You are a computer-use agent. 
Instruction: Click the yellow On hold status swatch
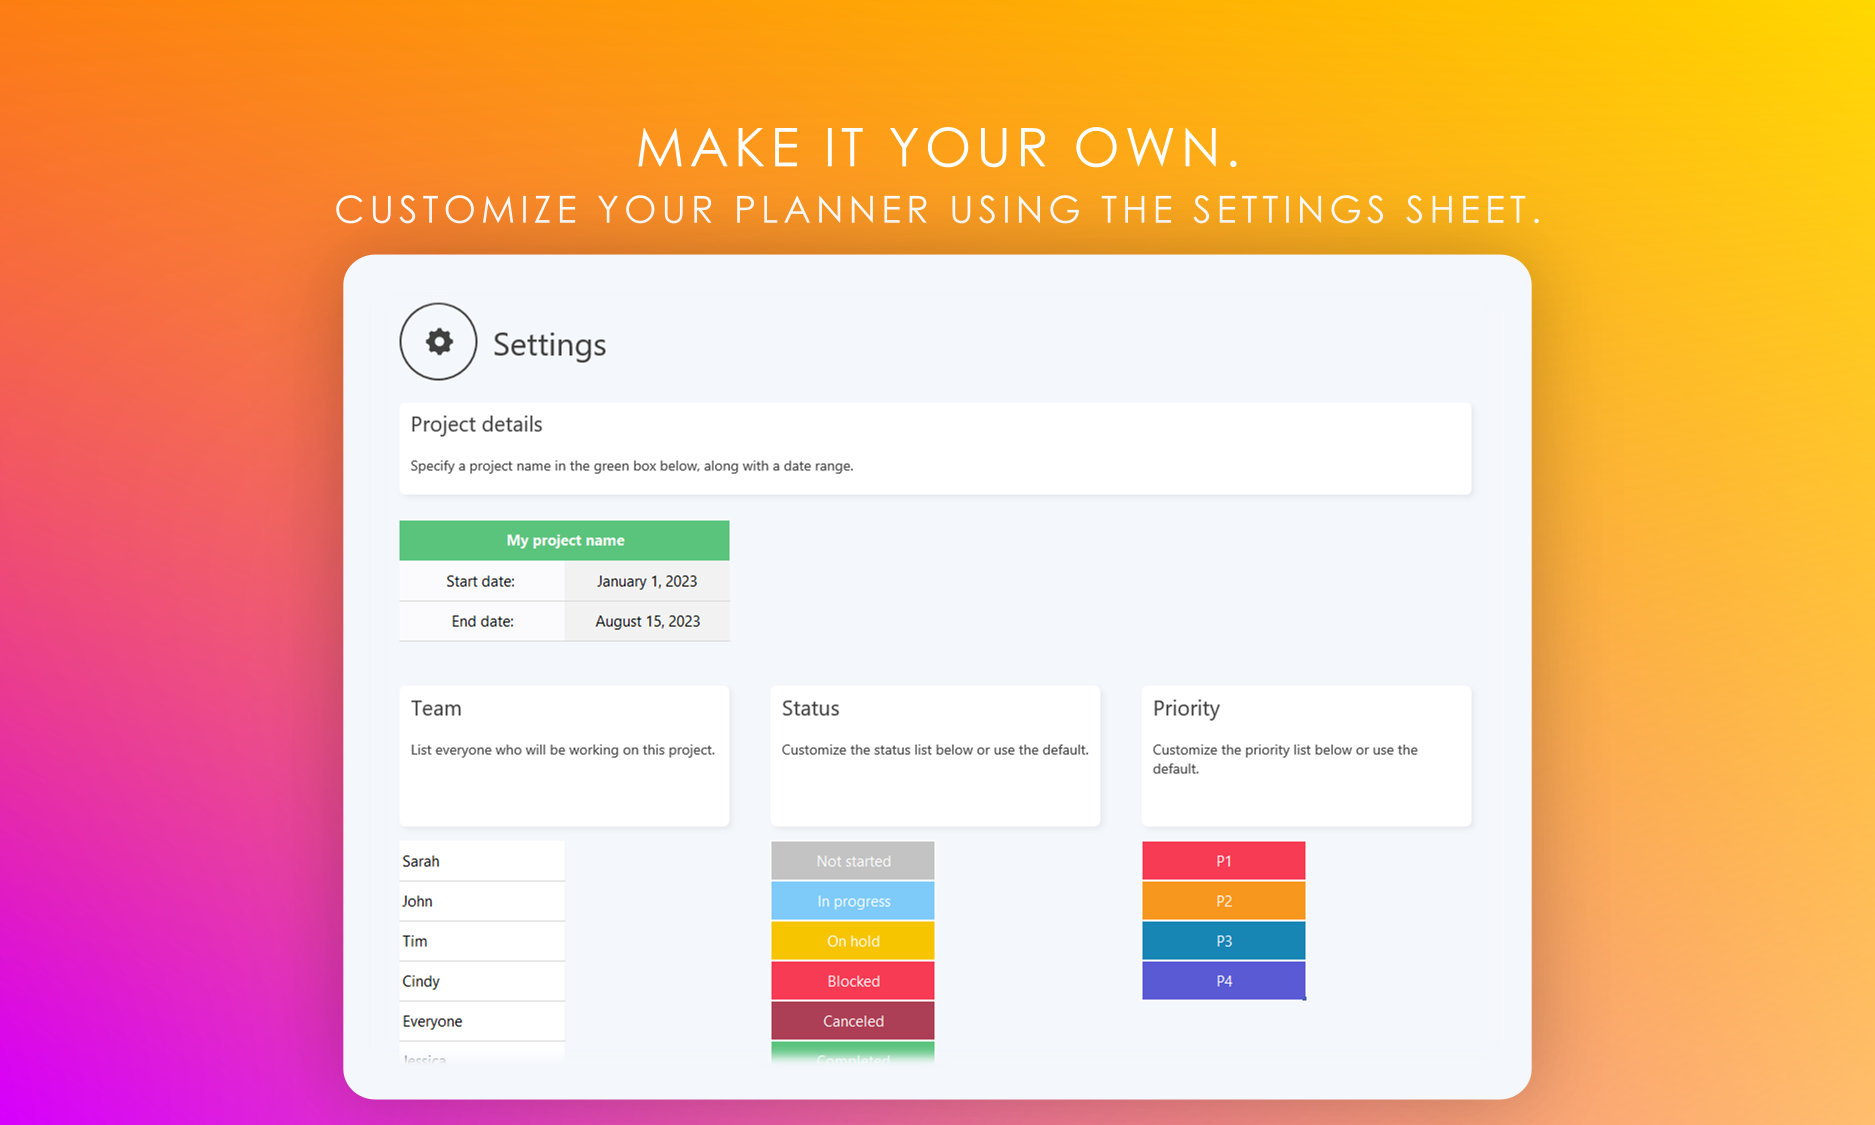coord(853,941)
